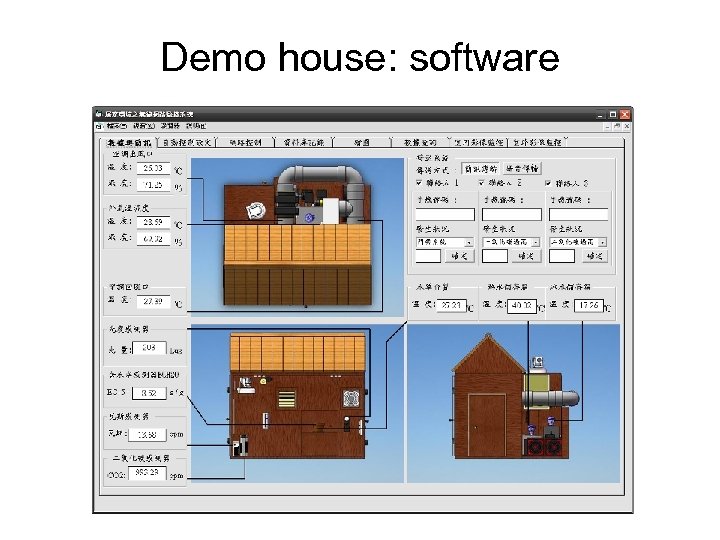Click the 23.59 °C outdoor temperature value

coord(153,222)
